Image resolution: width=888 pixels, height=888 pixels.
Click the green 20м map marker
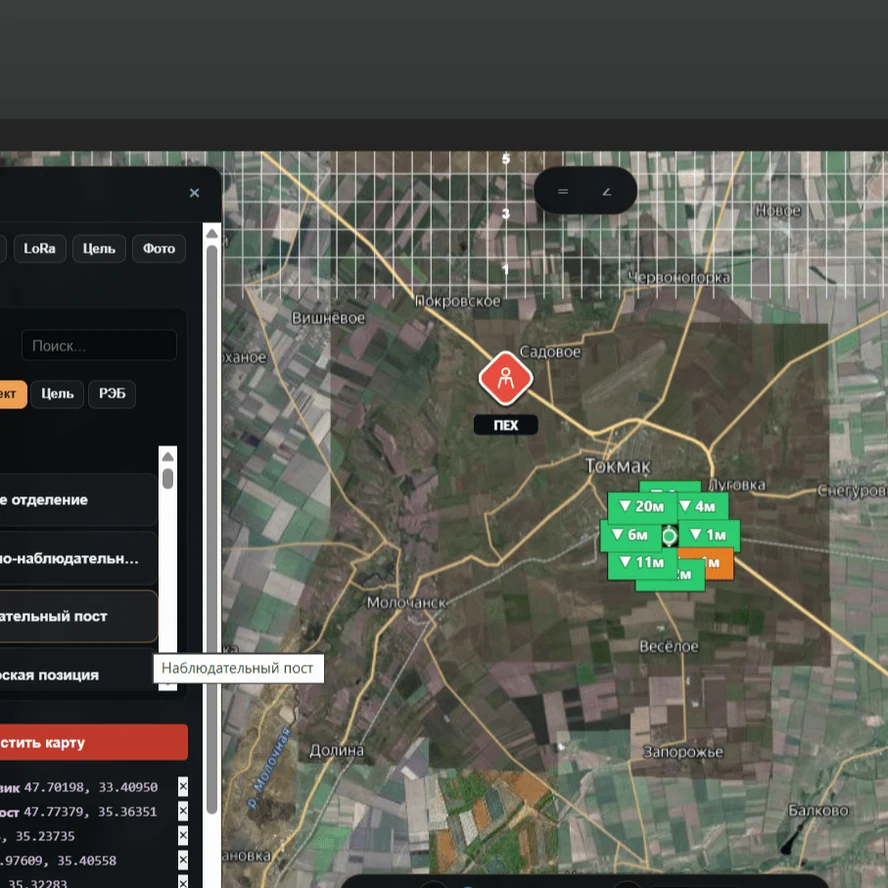(642, 506)
